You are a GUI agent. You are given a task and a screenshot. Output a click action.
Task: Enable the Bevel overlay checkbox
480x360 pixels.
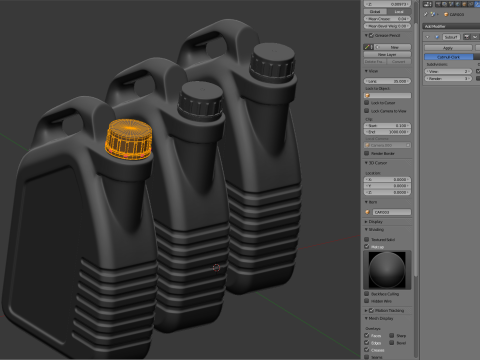click(x=392, y=343)
